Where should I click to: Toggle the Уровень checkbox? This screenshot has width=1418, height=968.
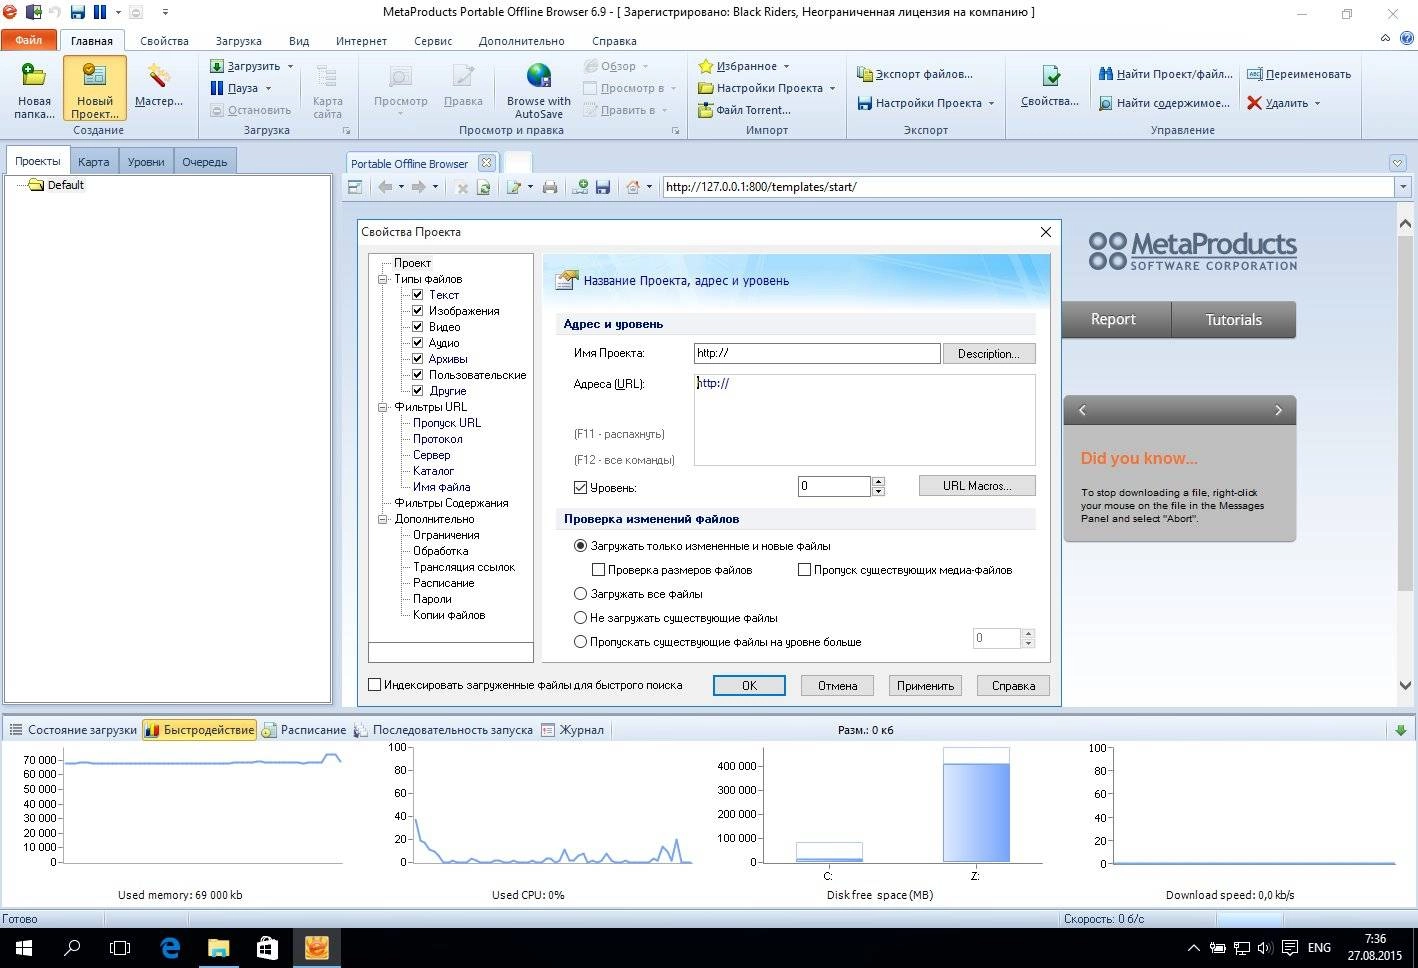pos(580,488)
